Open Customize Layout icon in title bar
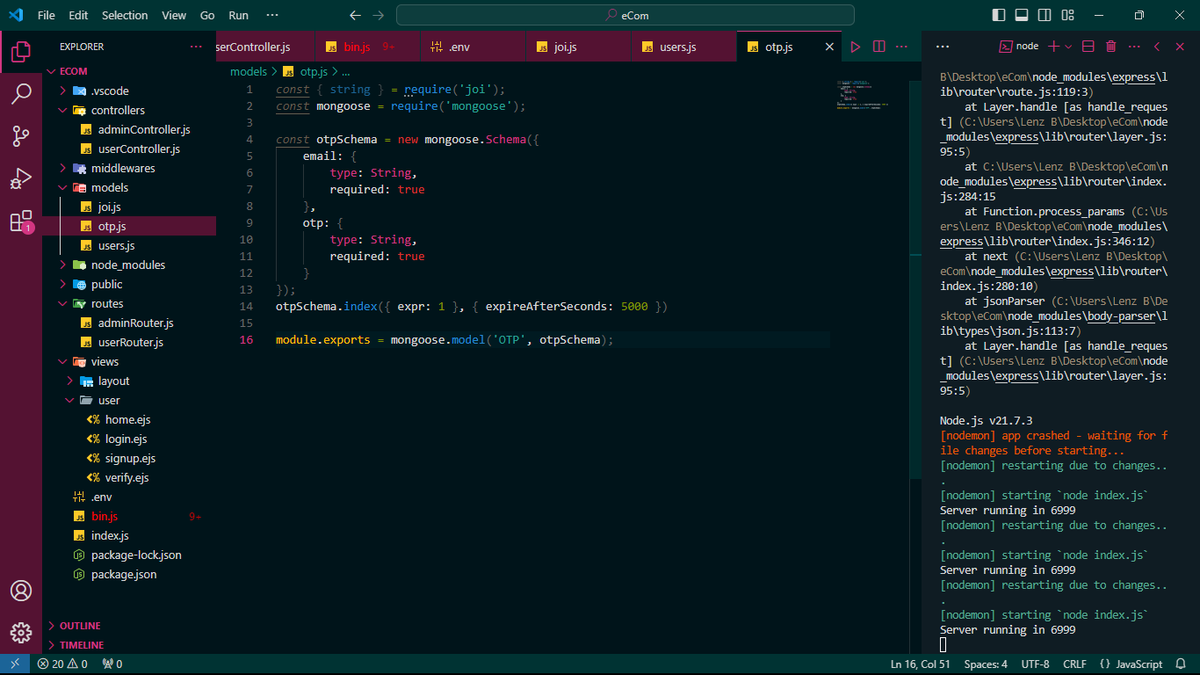This screenshot has height=675, width=1200. click(1068, 15)
